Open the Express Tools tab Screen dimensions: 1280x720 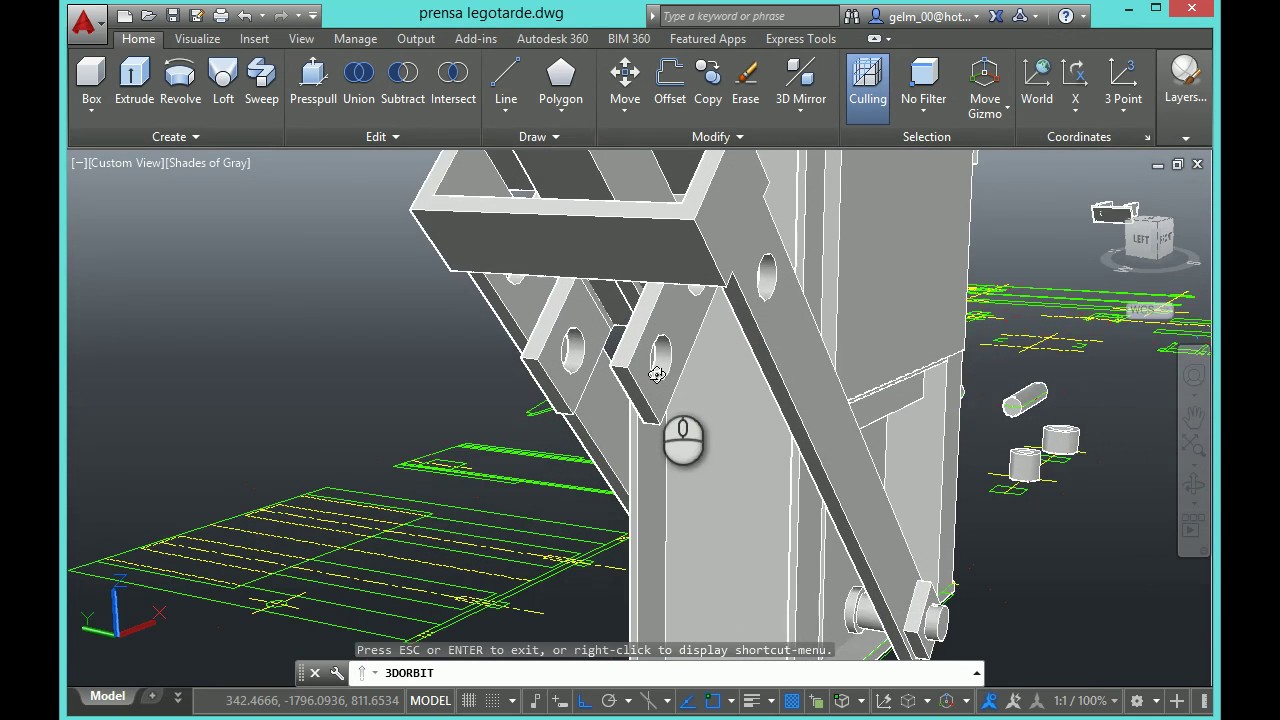pos(801,39)
